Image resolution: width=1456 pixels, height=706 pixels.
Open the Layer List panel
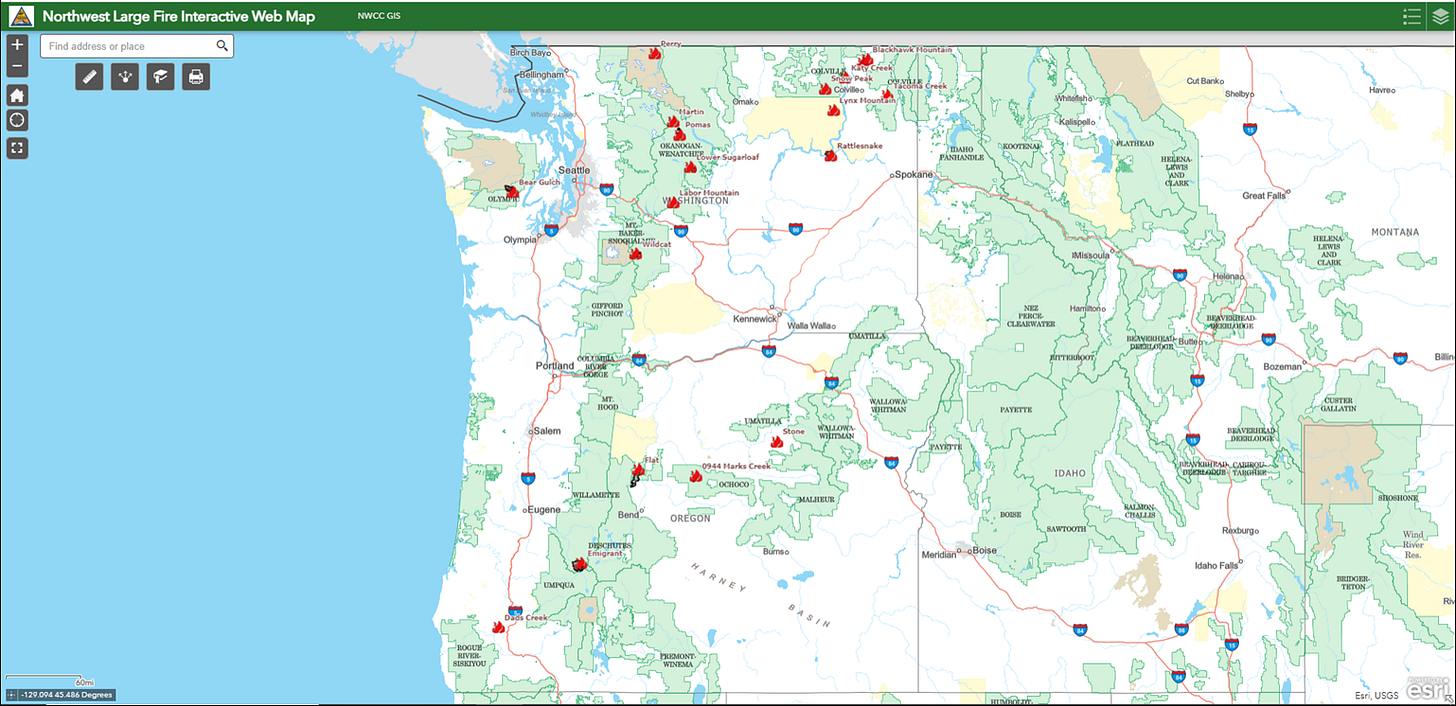1441,16
